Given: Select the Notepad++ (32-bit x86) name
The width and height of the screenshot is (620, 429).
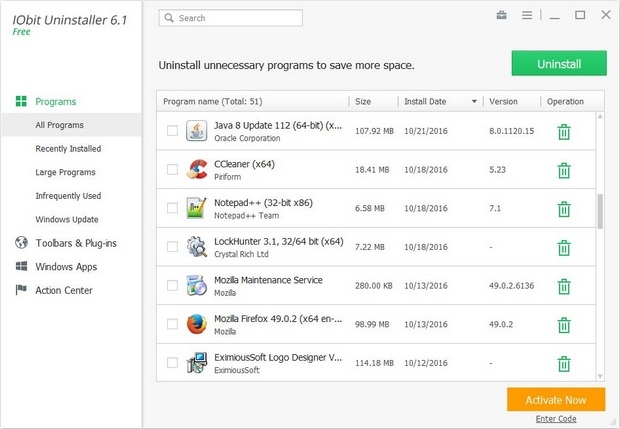Looking at the screenshot, I should coord(263,203).
